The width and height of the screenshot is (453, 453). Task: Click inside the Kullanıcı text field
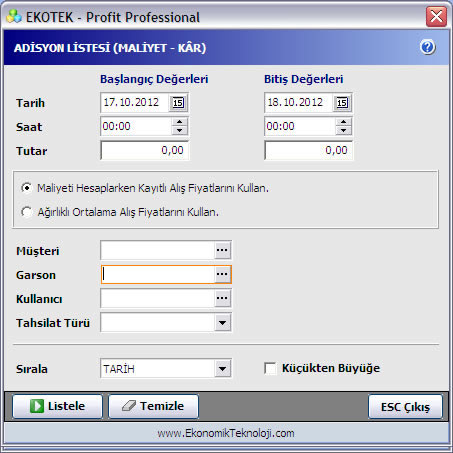pos(157,298)
